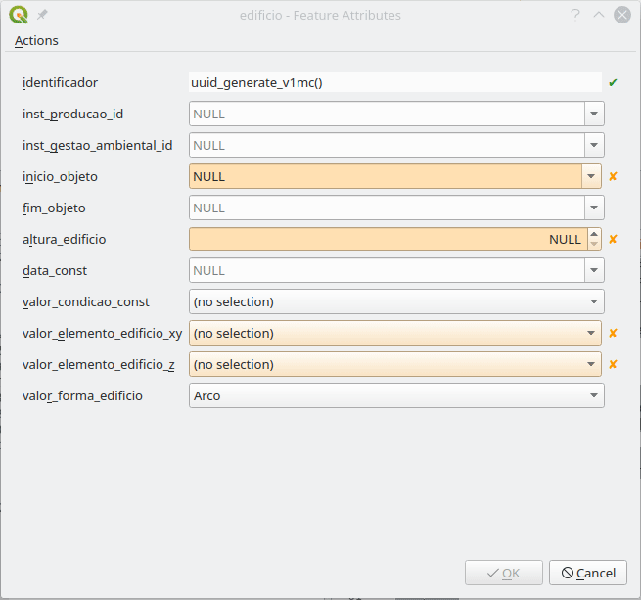
Task: Open the fim_objeto date dropdown
Action: coord(594,208)
